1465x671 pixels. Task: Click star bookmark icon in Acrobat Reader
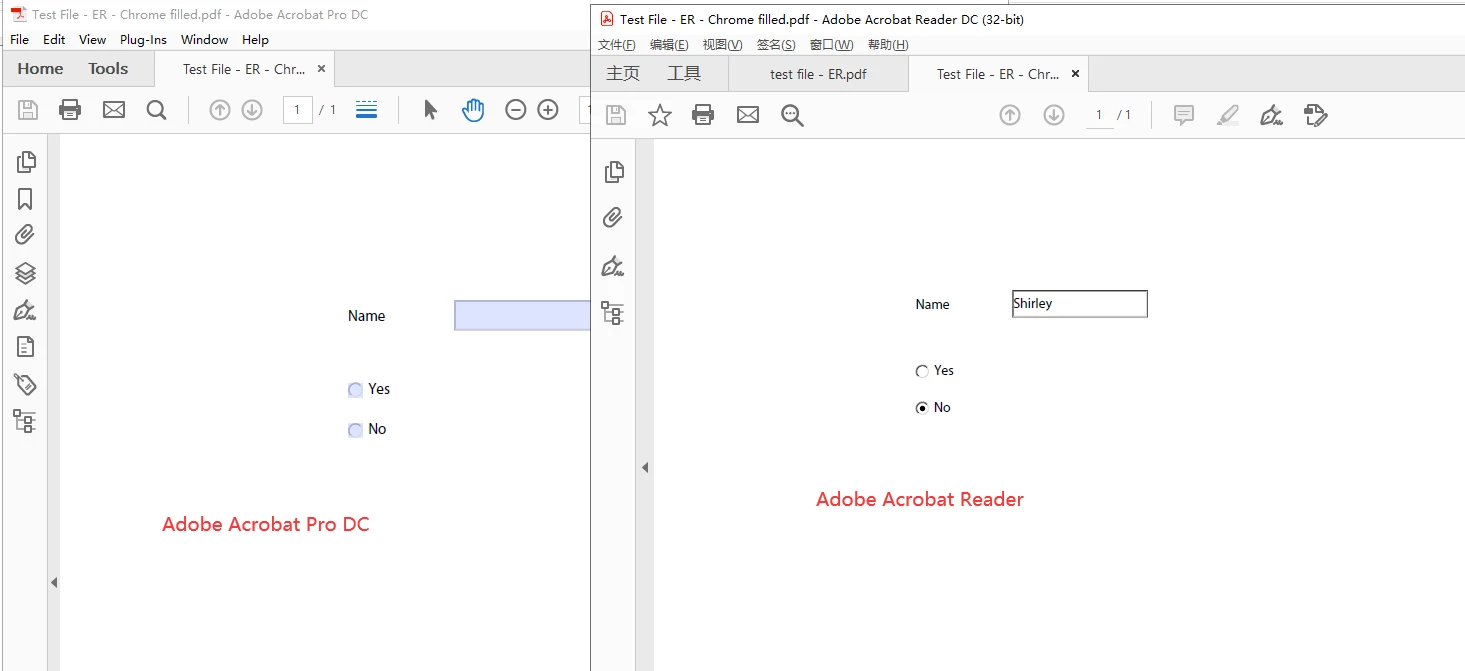click(660, 115)
